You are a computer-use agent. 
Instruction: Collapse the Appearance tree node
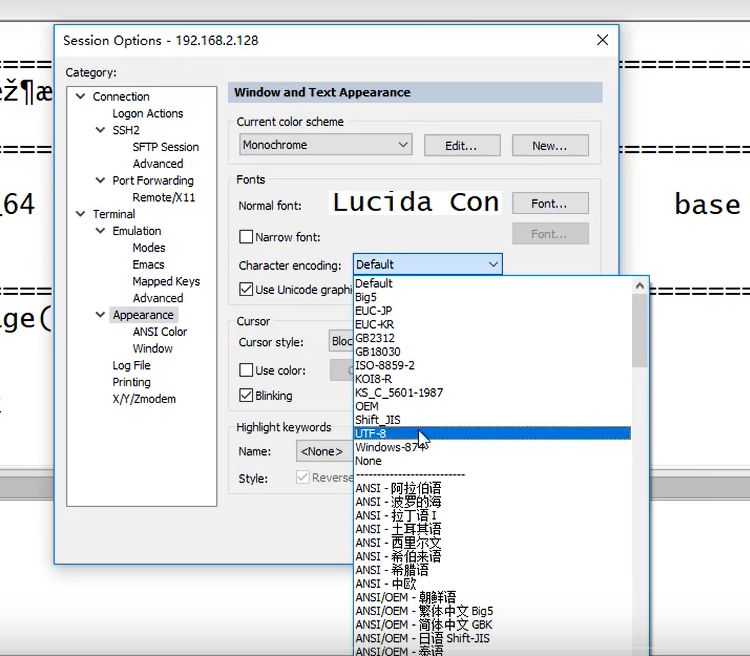tap(100, 315)
